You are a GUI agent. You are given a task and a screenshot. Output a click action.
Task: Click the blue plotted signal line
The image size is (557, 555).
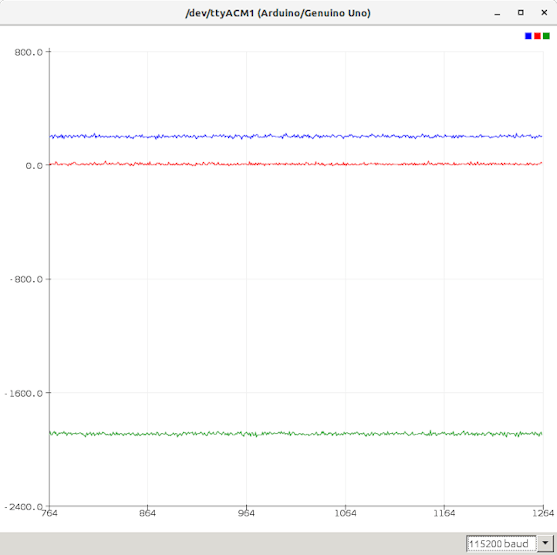tap(296, 136)
